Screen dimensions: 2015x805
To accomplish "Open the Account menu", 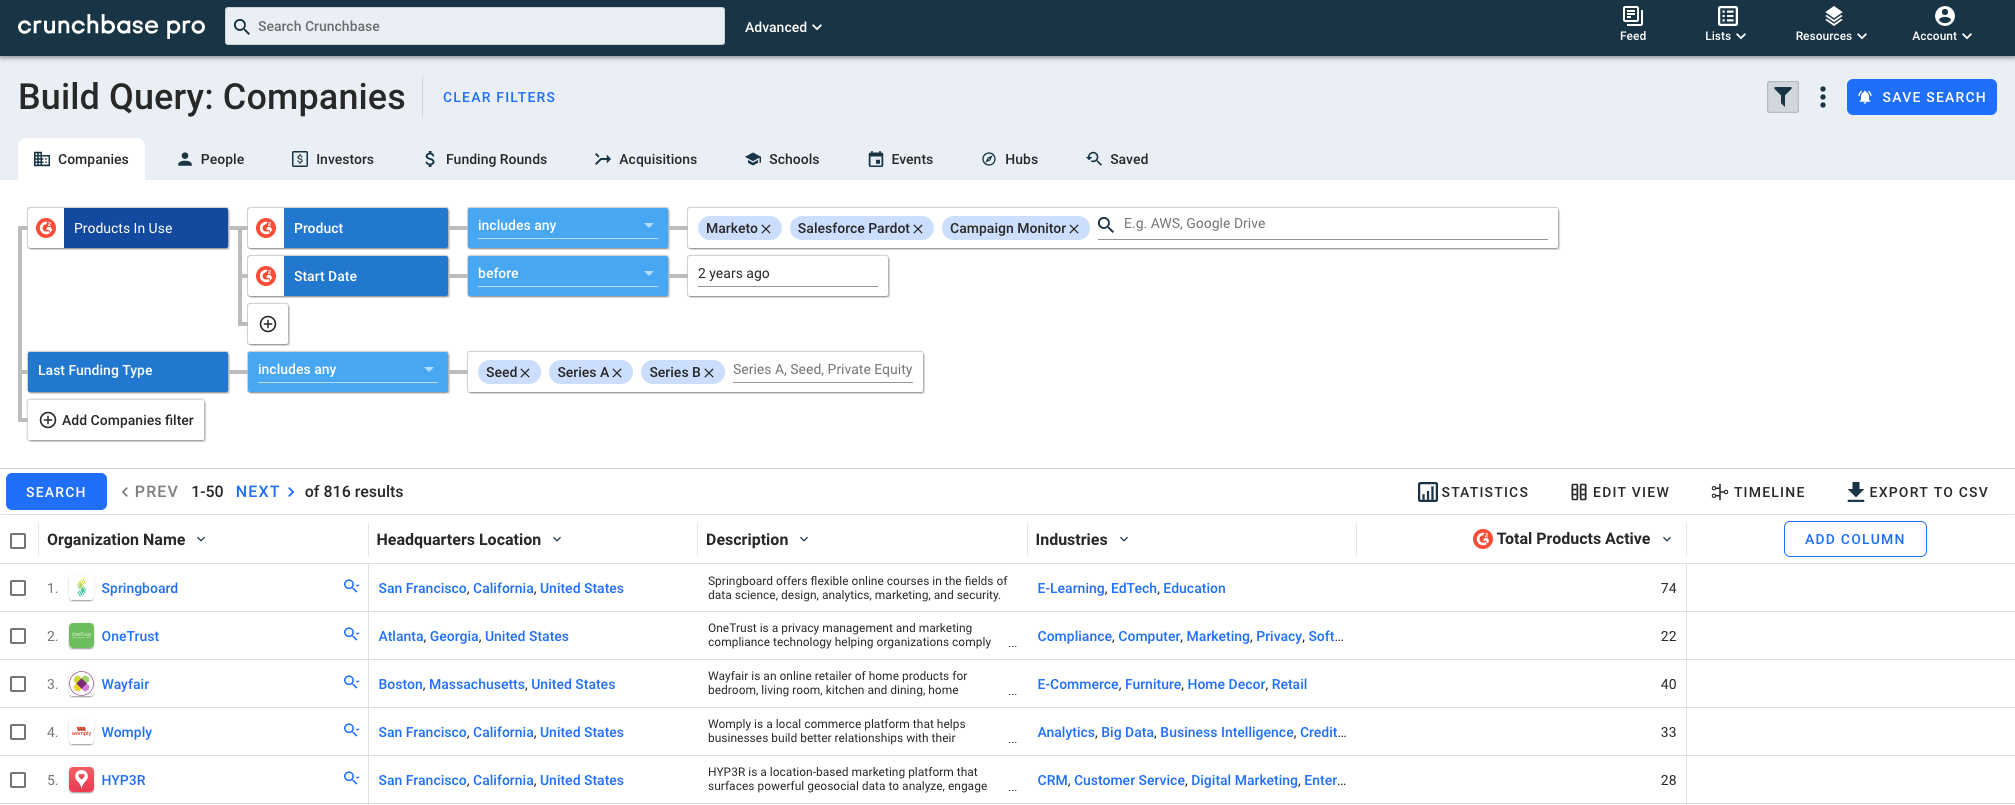I will click(x=1942, y=24).
